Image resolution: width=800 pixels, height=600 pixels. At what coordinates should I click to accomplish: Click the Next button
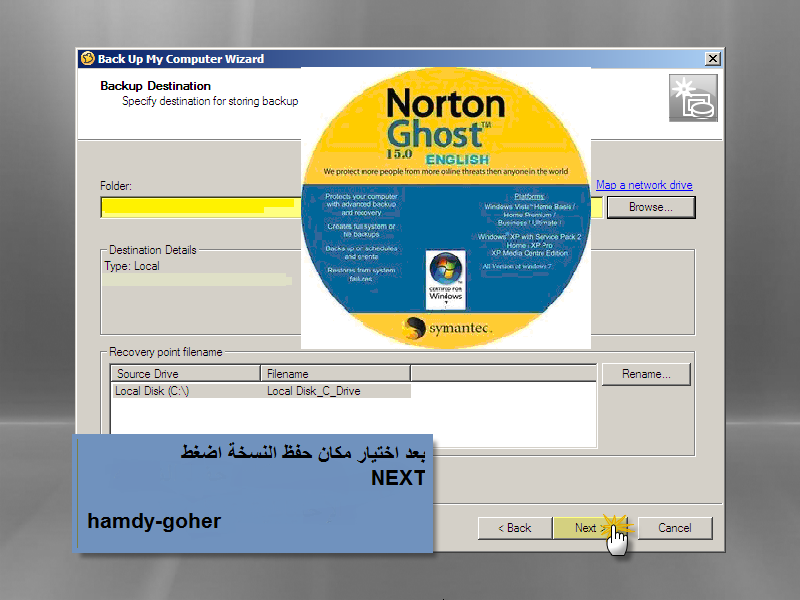tap(590, 528)
